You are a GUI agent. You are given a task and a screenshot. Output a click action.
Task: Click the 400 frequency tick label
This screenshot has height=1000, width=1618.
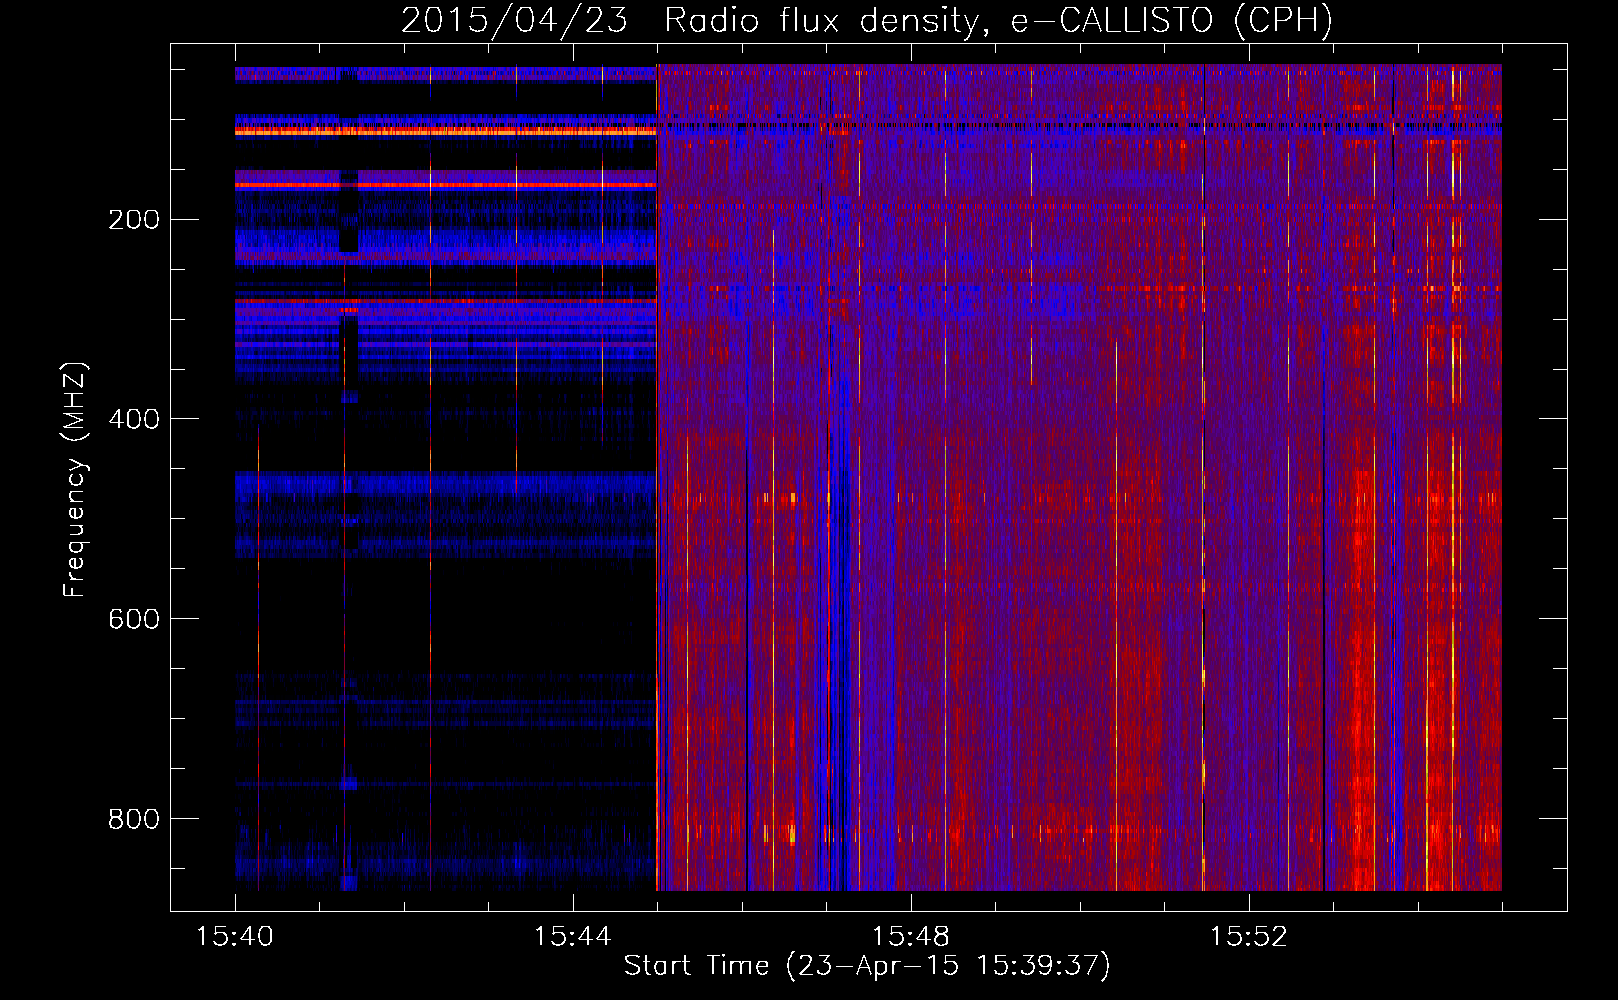tap(134, 419)
